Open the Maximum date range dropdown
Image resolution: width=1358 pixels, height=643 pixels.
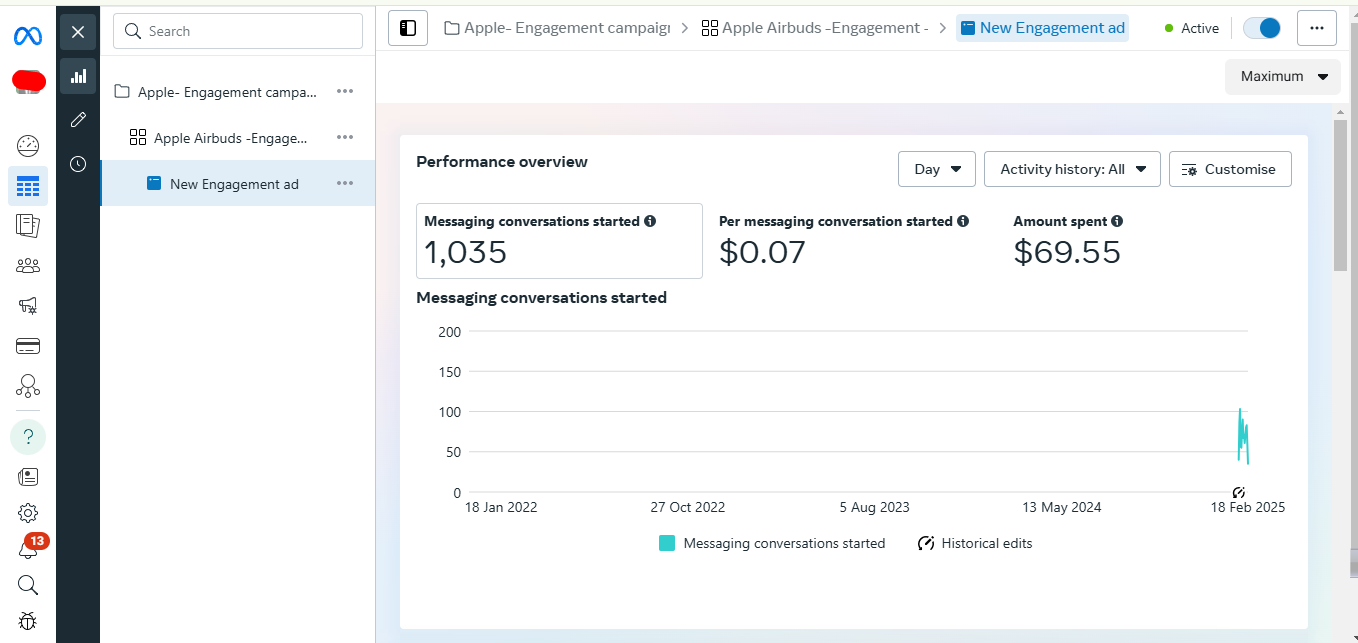tap(1282, 76)
